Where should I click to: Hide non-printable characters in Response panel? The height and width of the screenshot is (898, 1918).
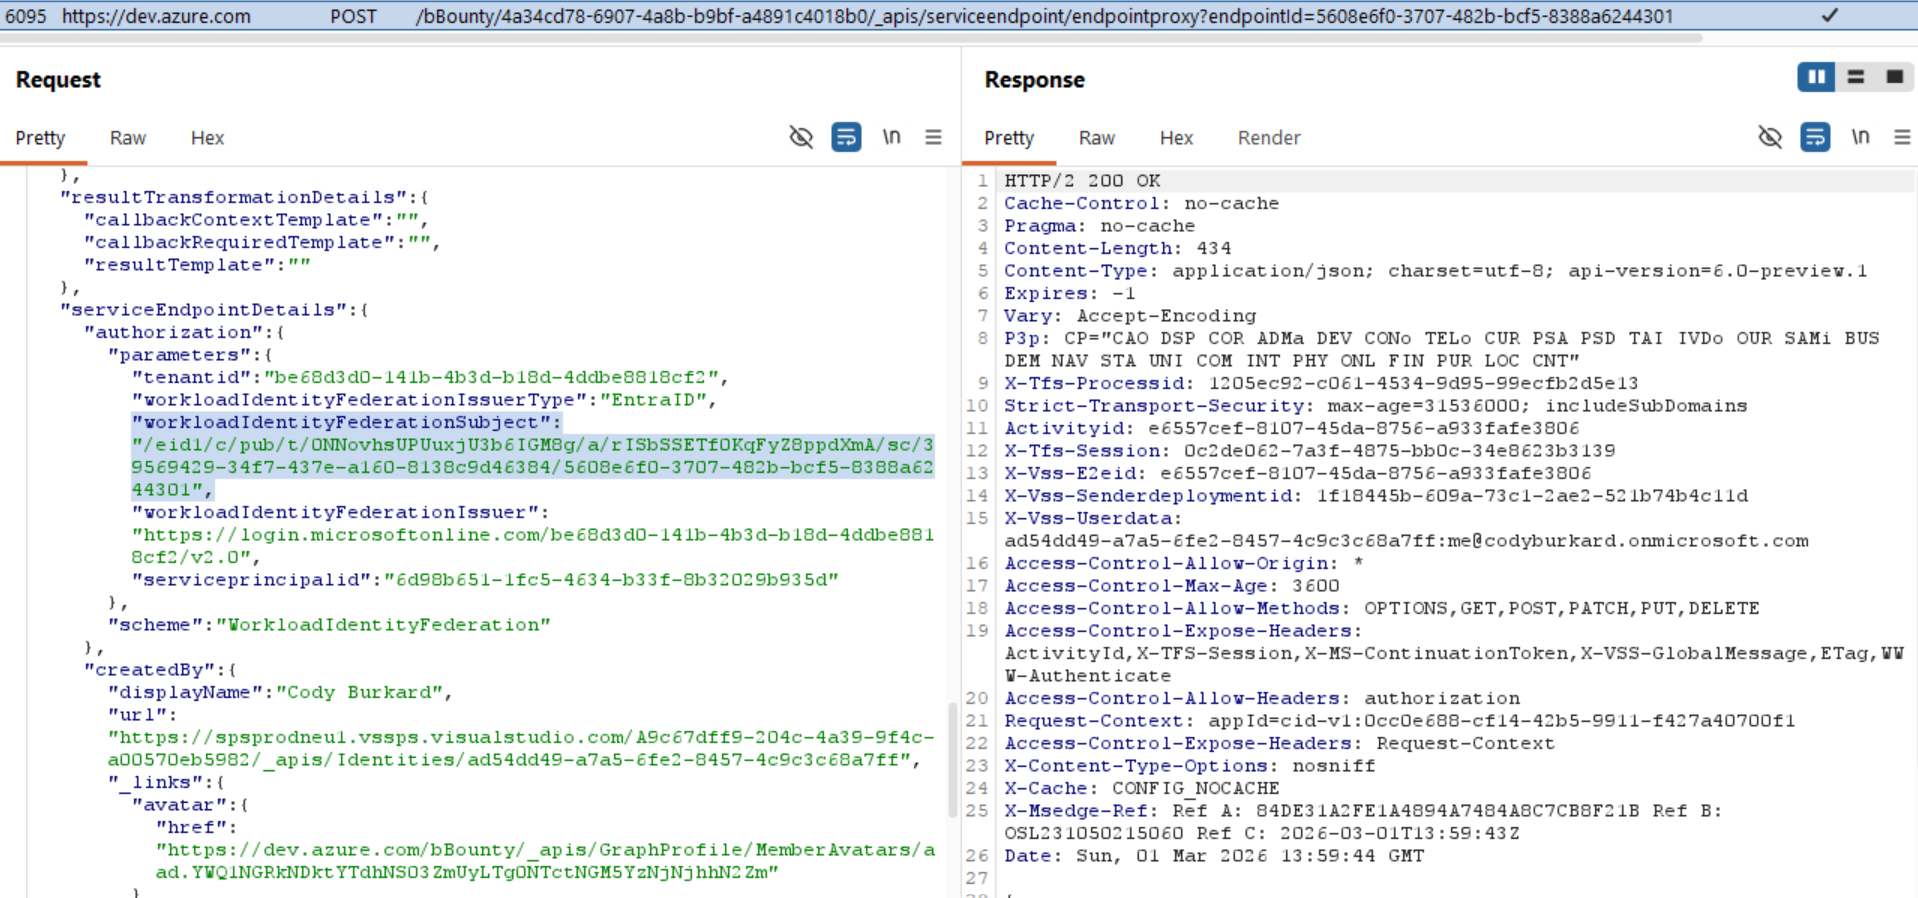(1769, 137)
